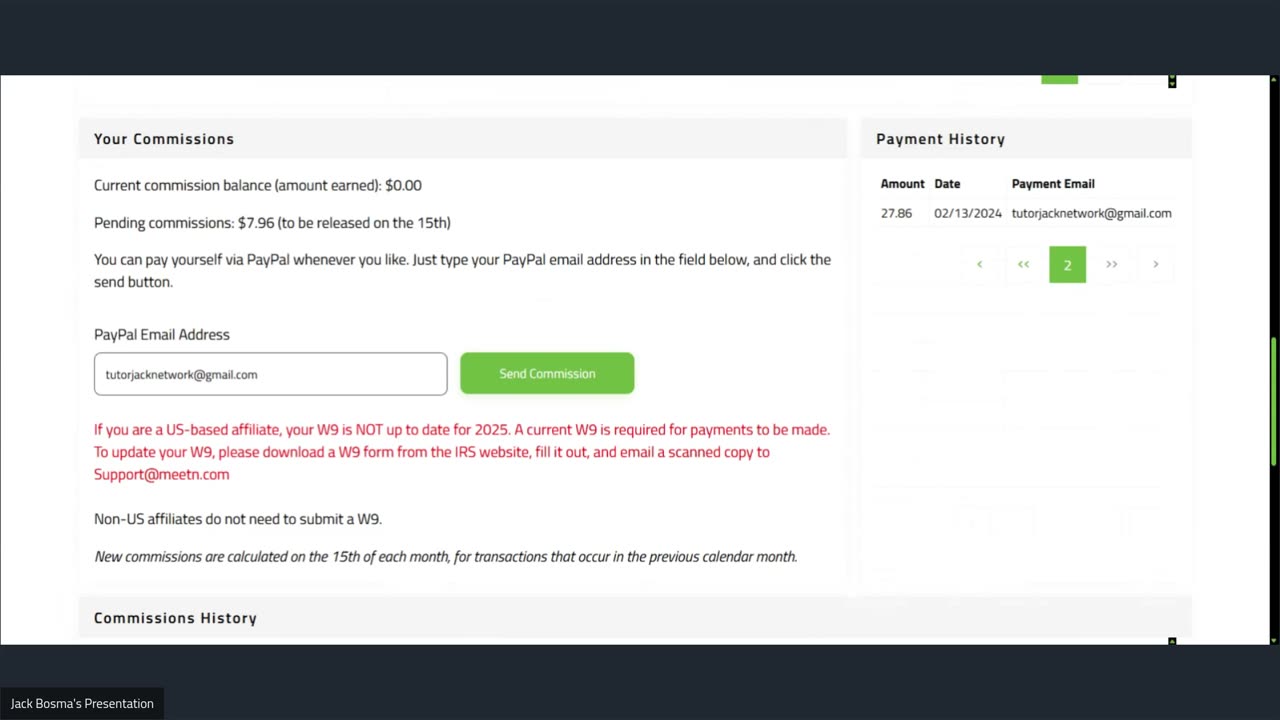Click the 02/13/2024 payment date cell
This screenshot has width=1280, height=720.
tap(967, 213)
